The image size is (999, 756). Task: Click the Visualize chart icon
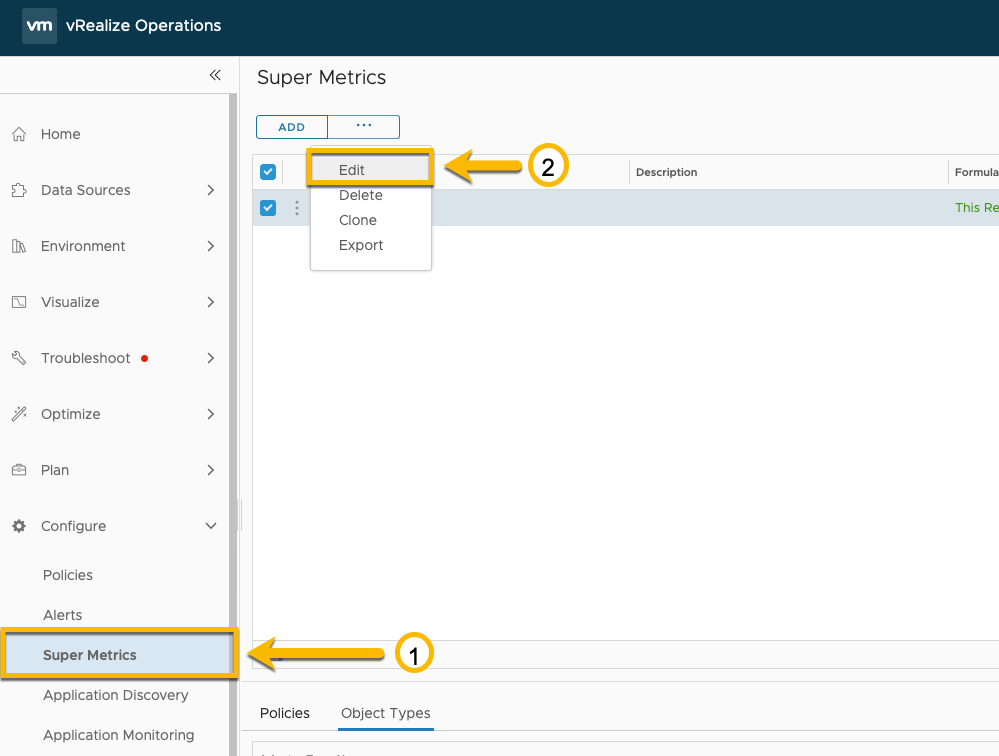tap(19, 302)
